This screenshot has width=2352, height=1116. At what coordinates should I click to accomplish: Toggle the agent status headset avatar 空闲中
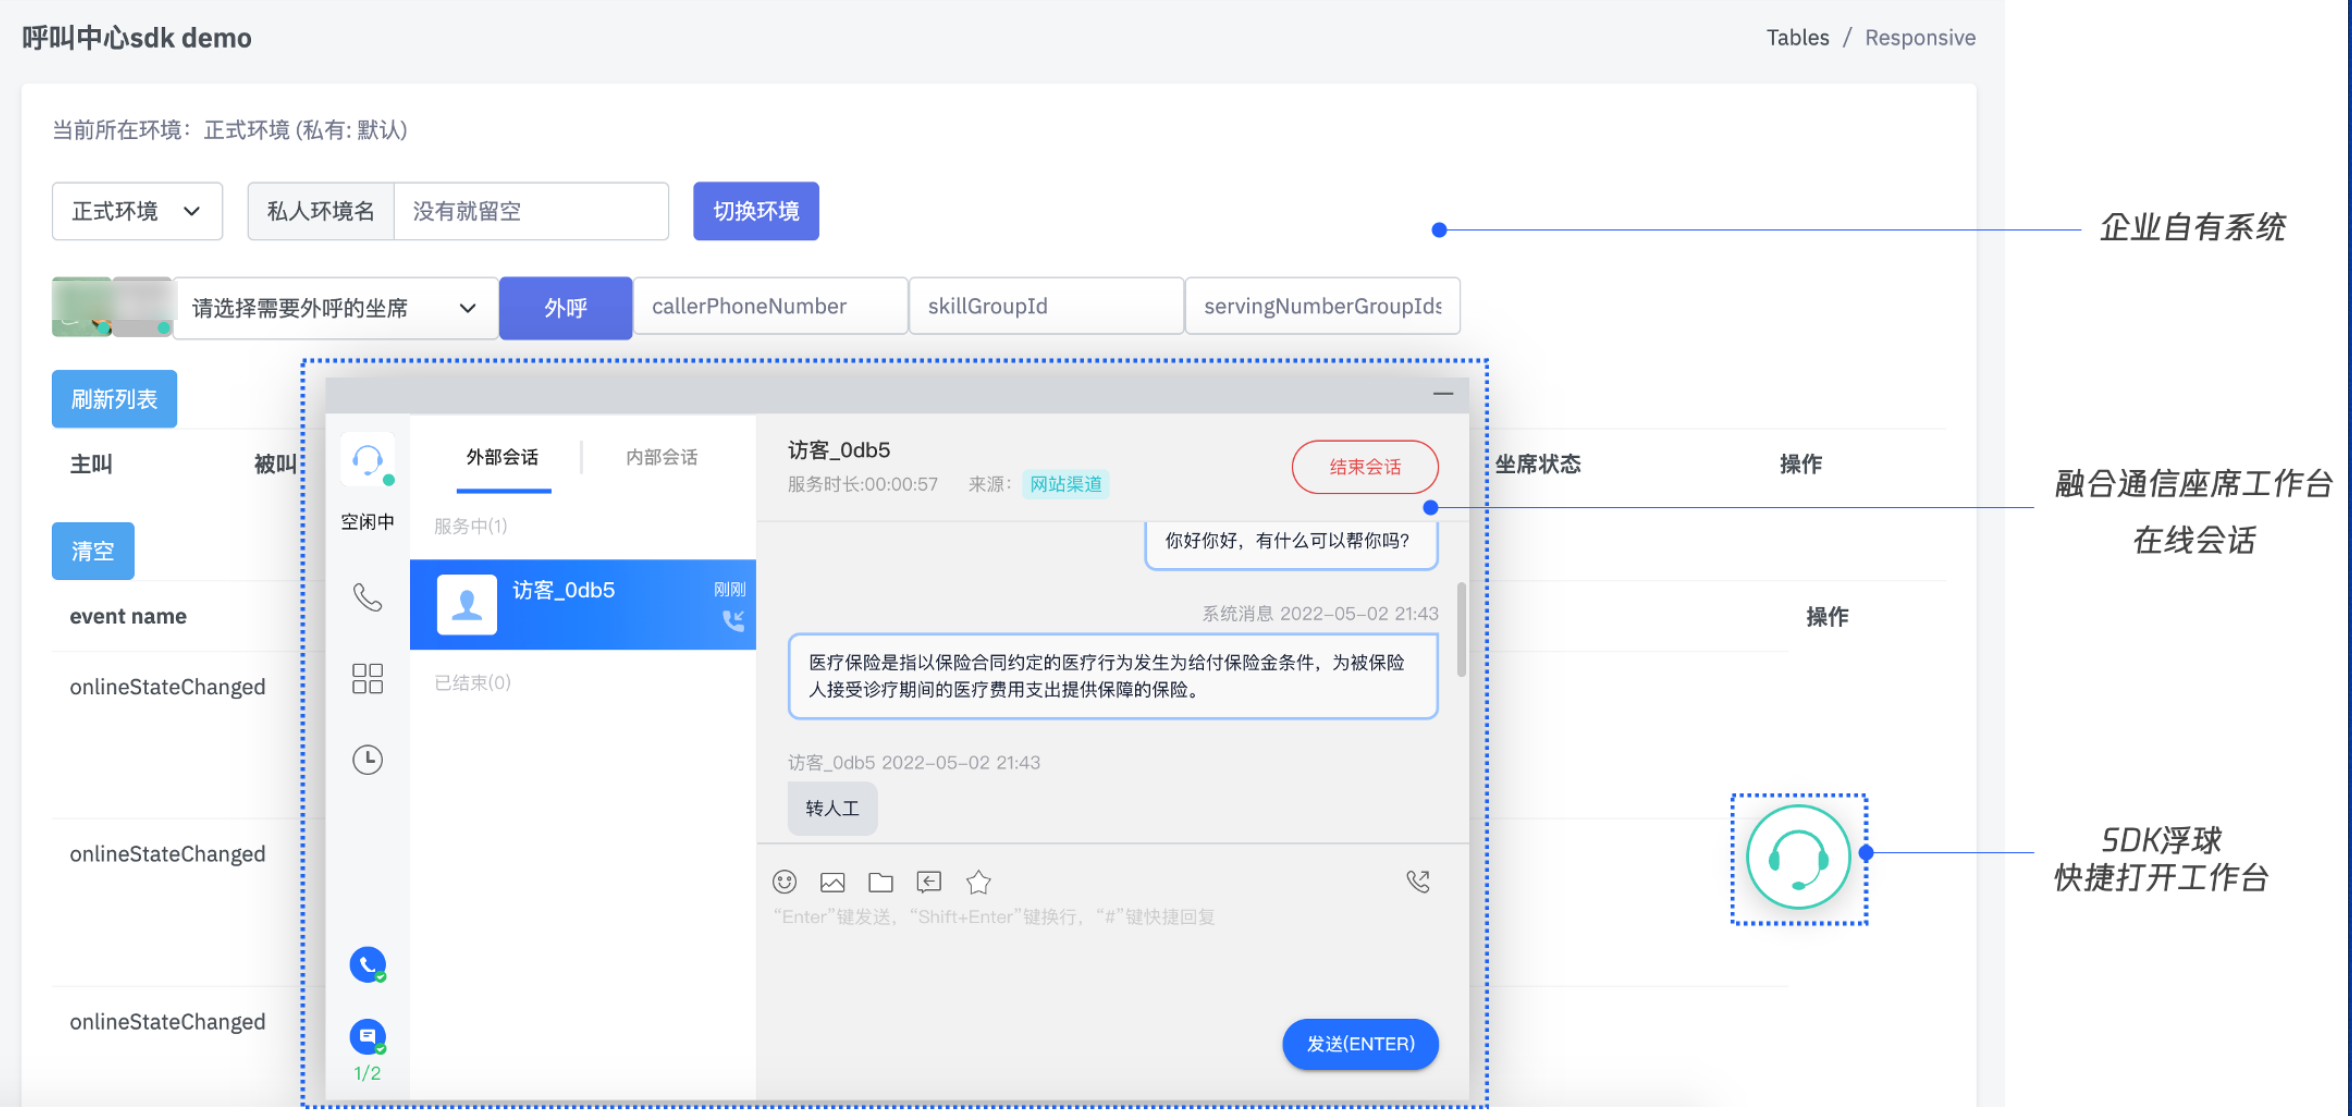[x=367, y=460]
